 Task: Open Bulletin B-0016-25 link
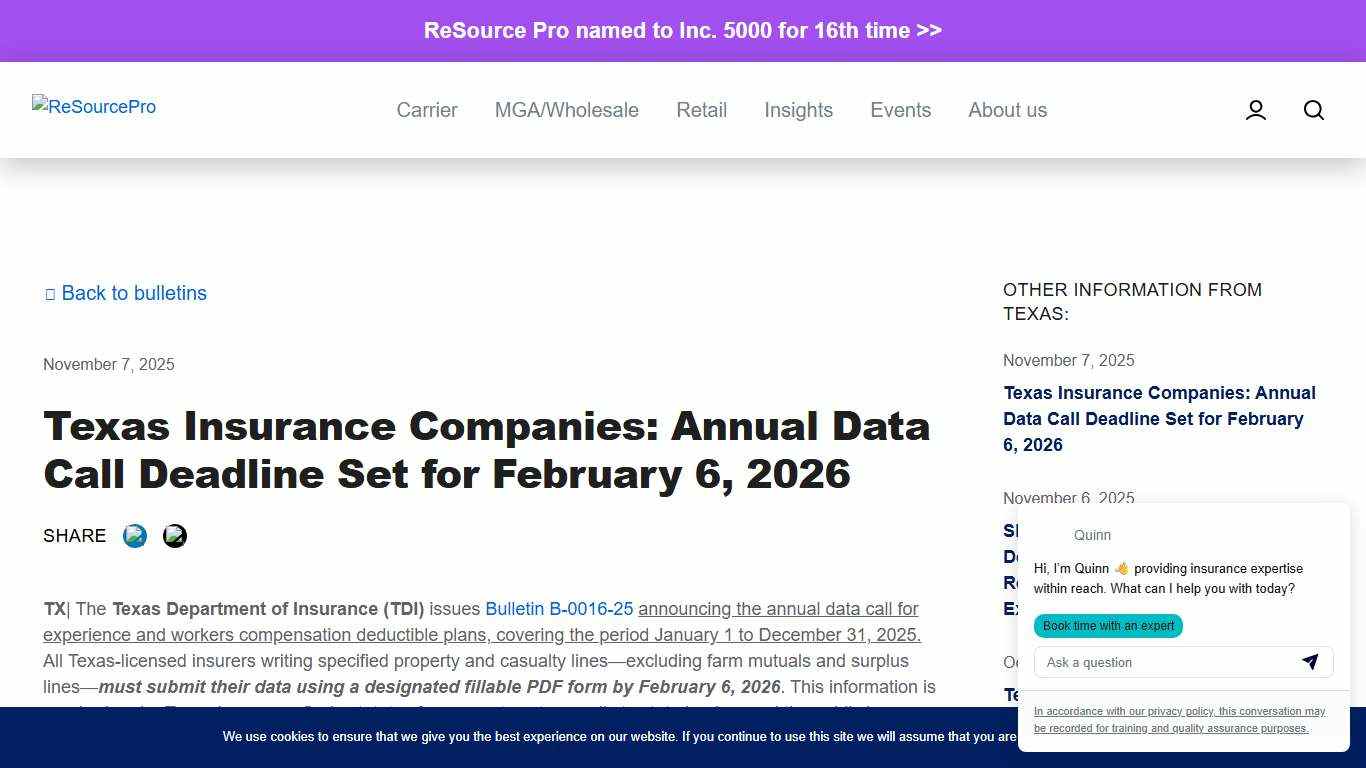(x=559, y=609)
